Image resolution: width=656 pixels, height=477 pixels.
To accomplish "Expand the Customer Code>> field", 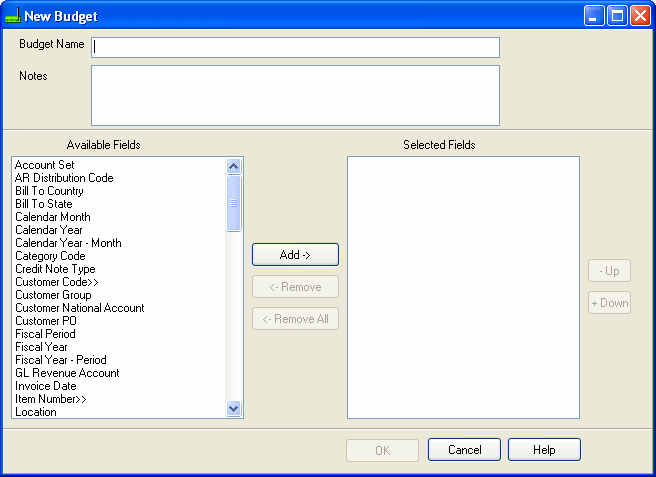I will tap(55, 282).
